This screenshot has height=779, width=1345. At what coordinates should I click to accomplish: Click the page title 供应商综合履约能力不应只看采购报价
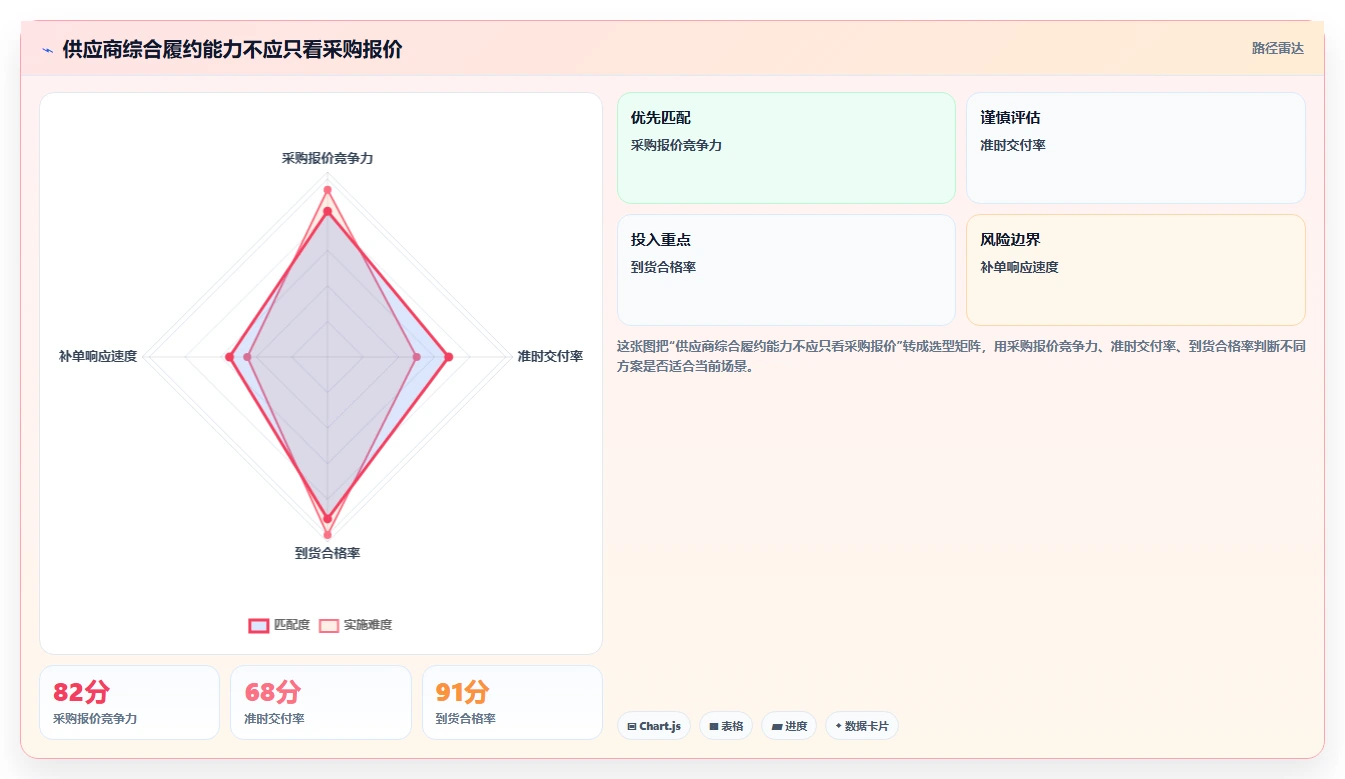coord(232,50)
